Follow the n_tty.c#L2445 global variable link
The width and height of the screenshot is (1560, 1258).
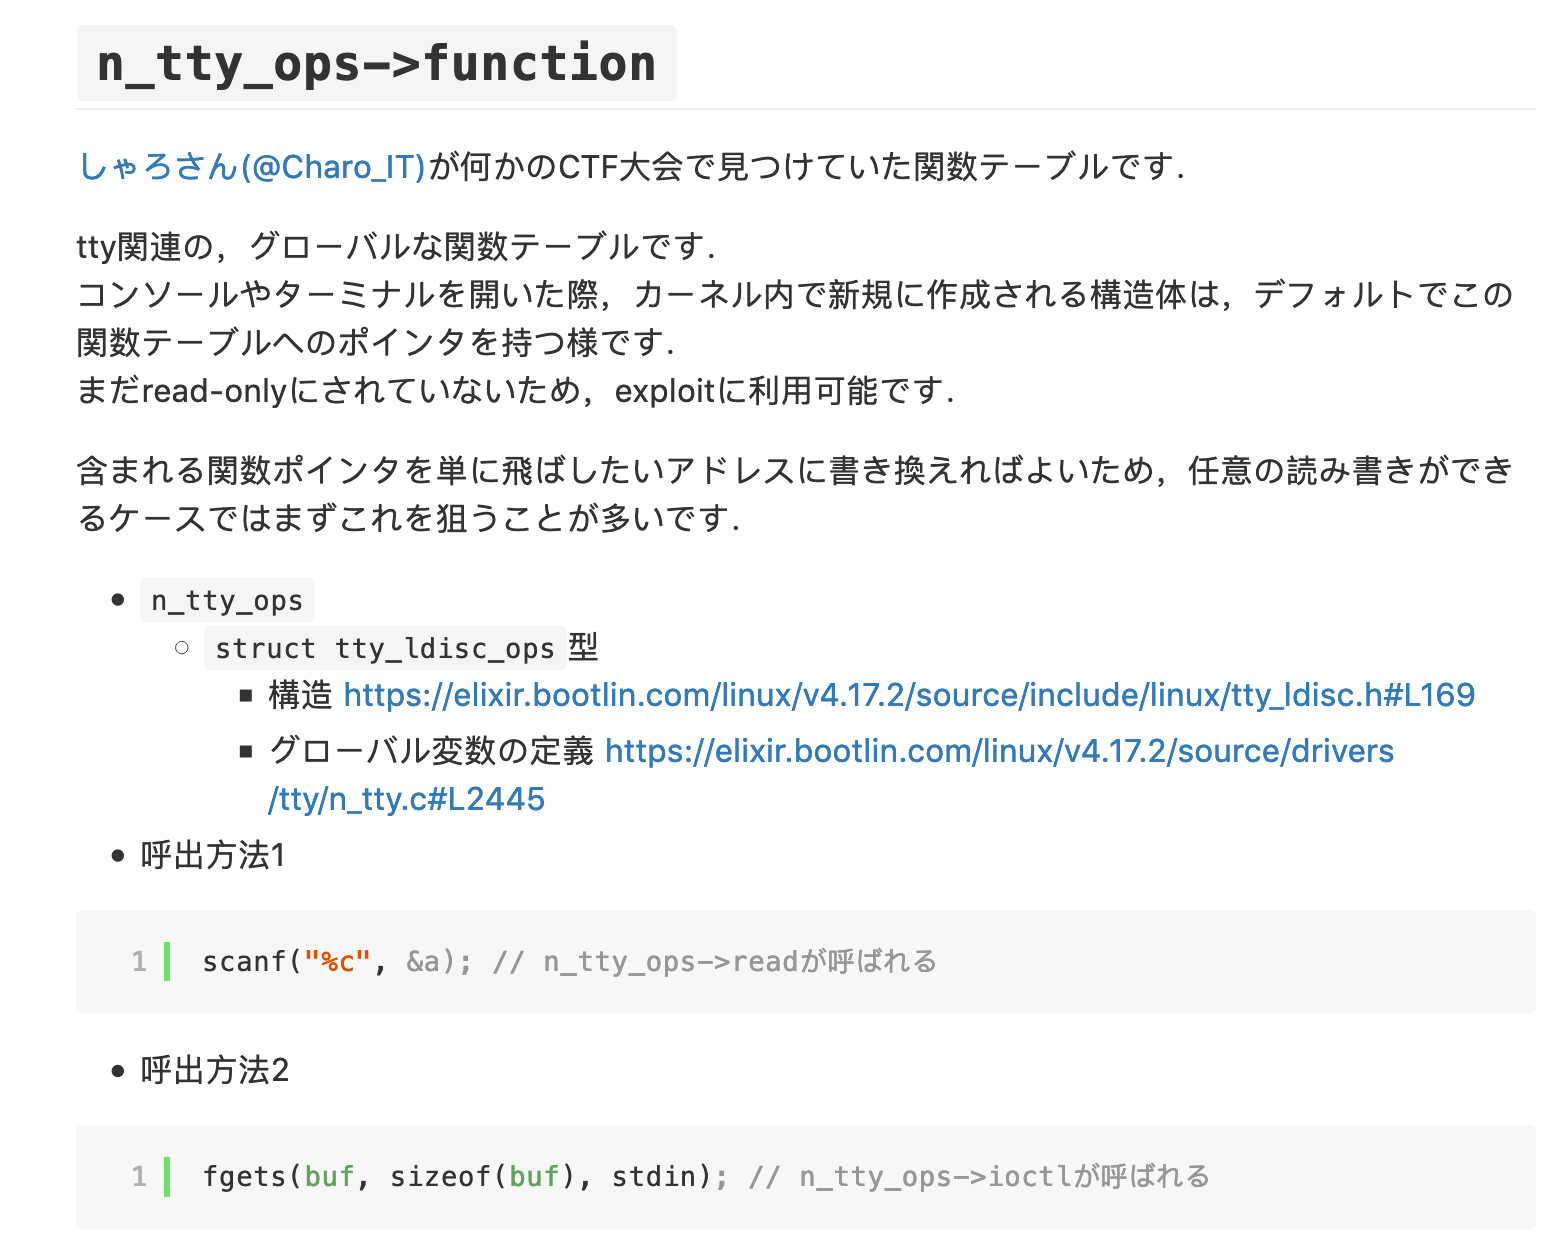click(x=998, y=752)
